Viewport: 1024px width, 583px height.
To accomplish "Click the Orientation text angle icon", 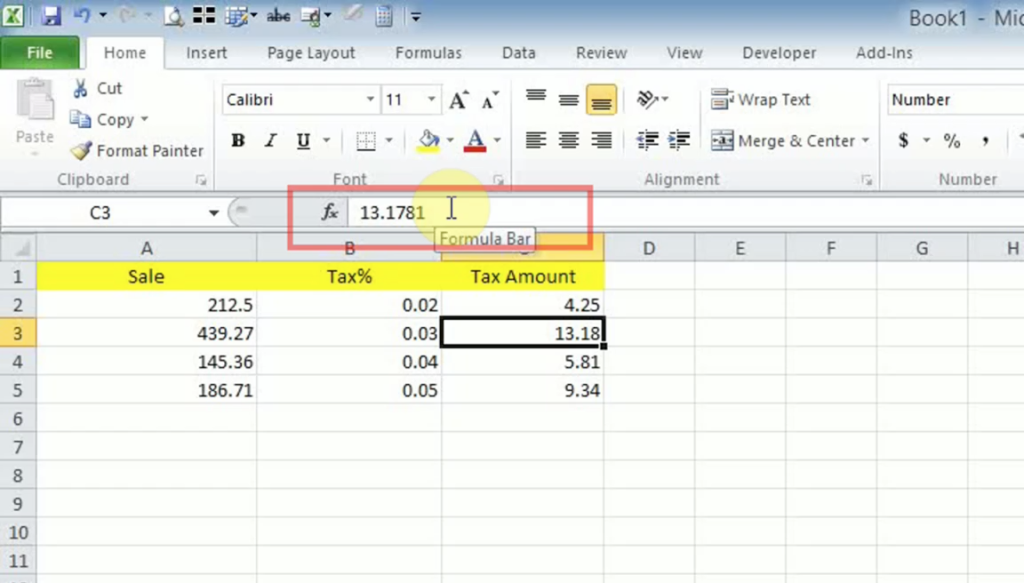I will 647,99.
